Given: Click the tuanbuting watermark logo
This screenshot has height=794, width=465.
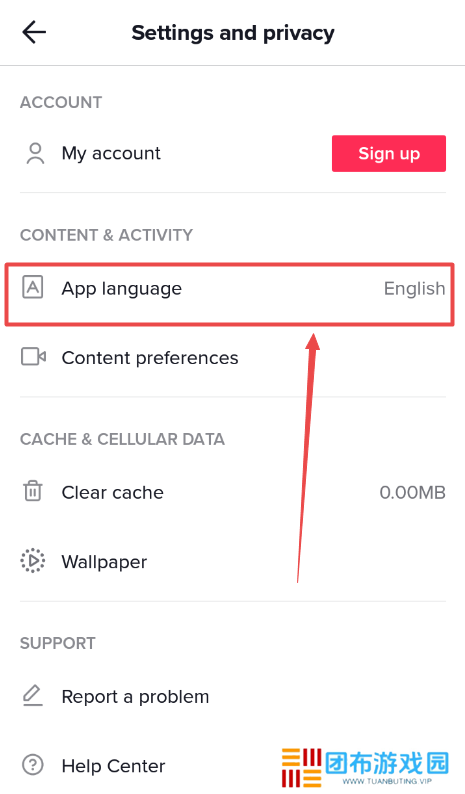Looking at the screenshot, I should coord(365,767).
